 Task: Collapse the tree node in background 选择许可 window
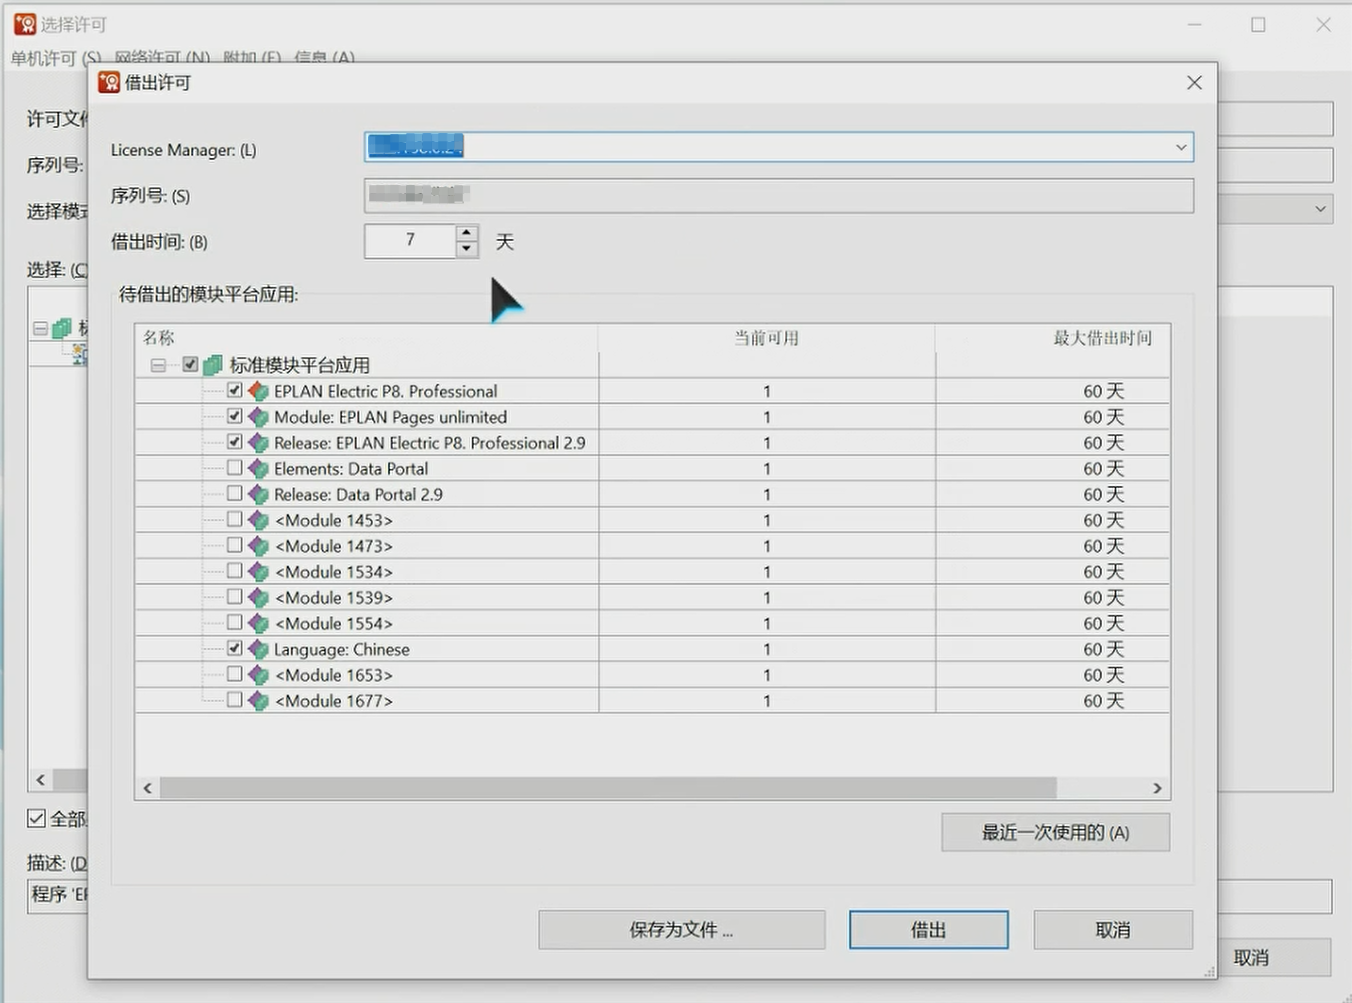click(x=40, y=328)
